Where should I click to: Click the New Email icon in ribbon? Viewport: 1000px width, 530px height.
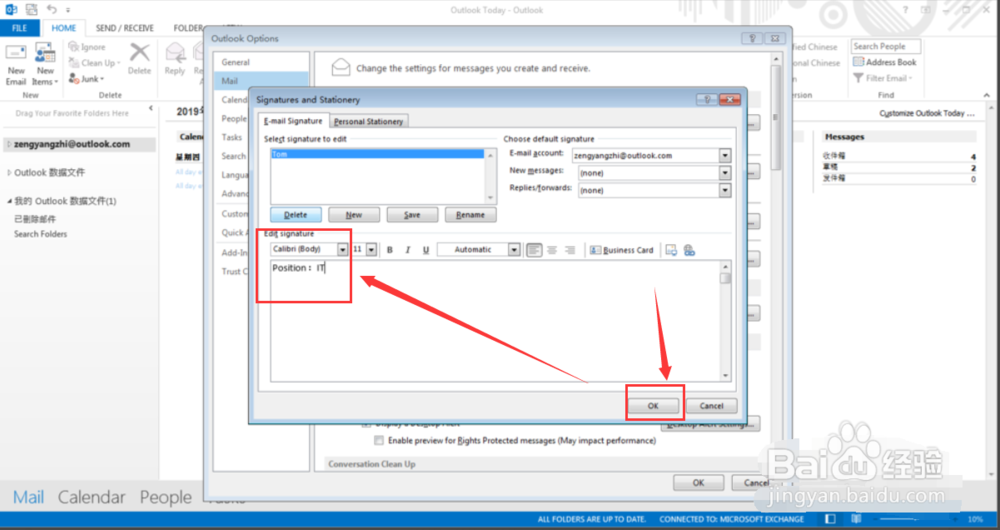[16, 64]
